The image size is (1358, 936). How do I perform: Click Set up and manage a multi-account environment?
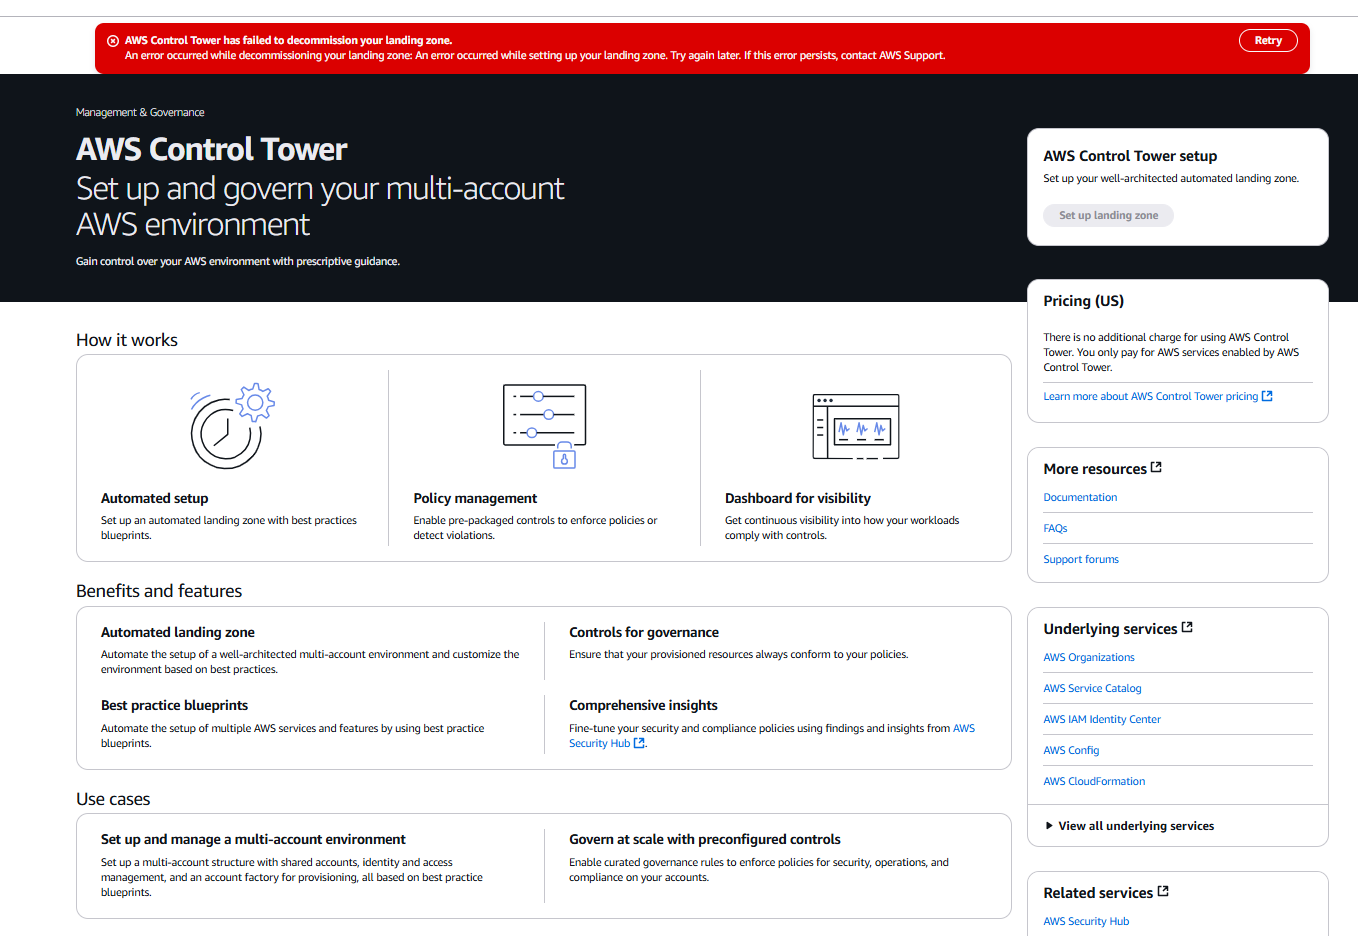coord(253,839)
